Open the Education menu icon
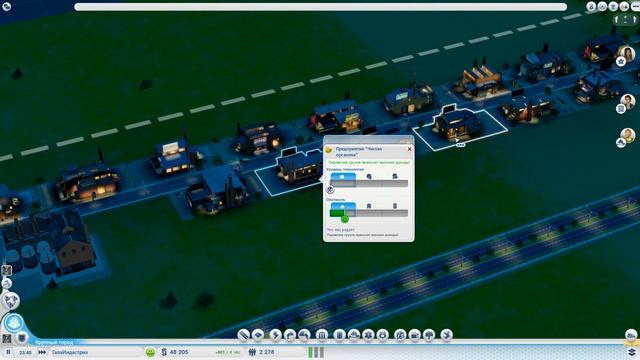 400,335
